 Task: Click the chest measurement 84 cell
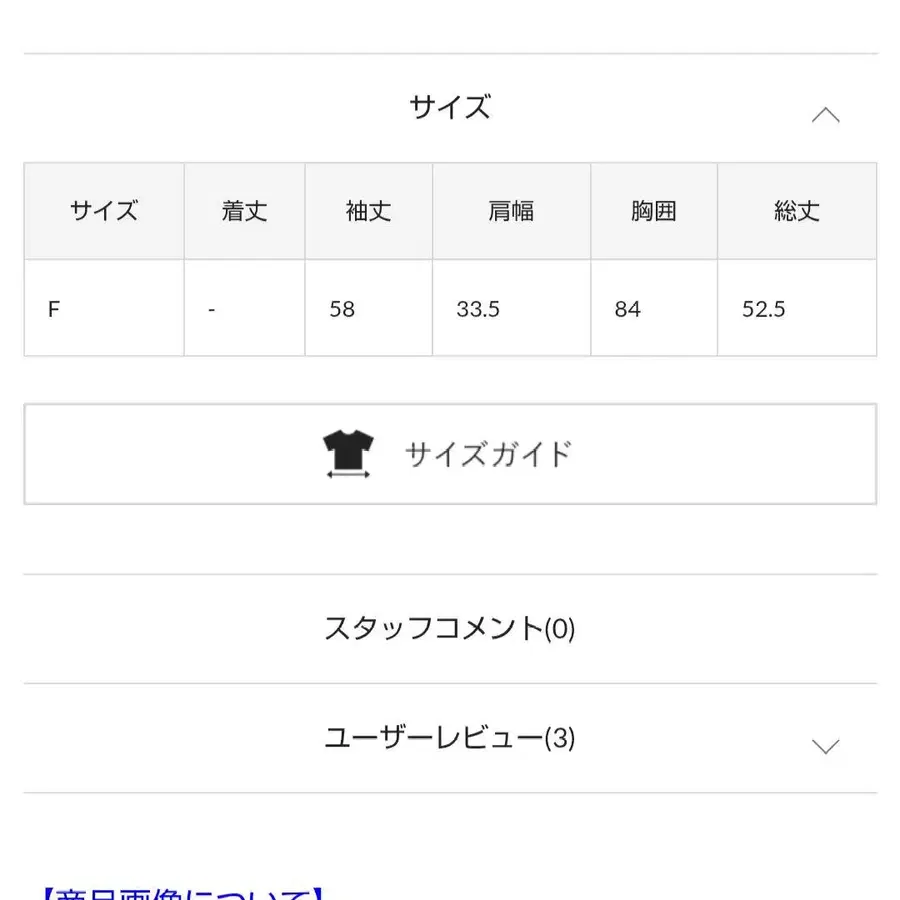click(x=627, y=309)
